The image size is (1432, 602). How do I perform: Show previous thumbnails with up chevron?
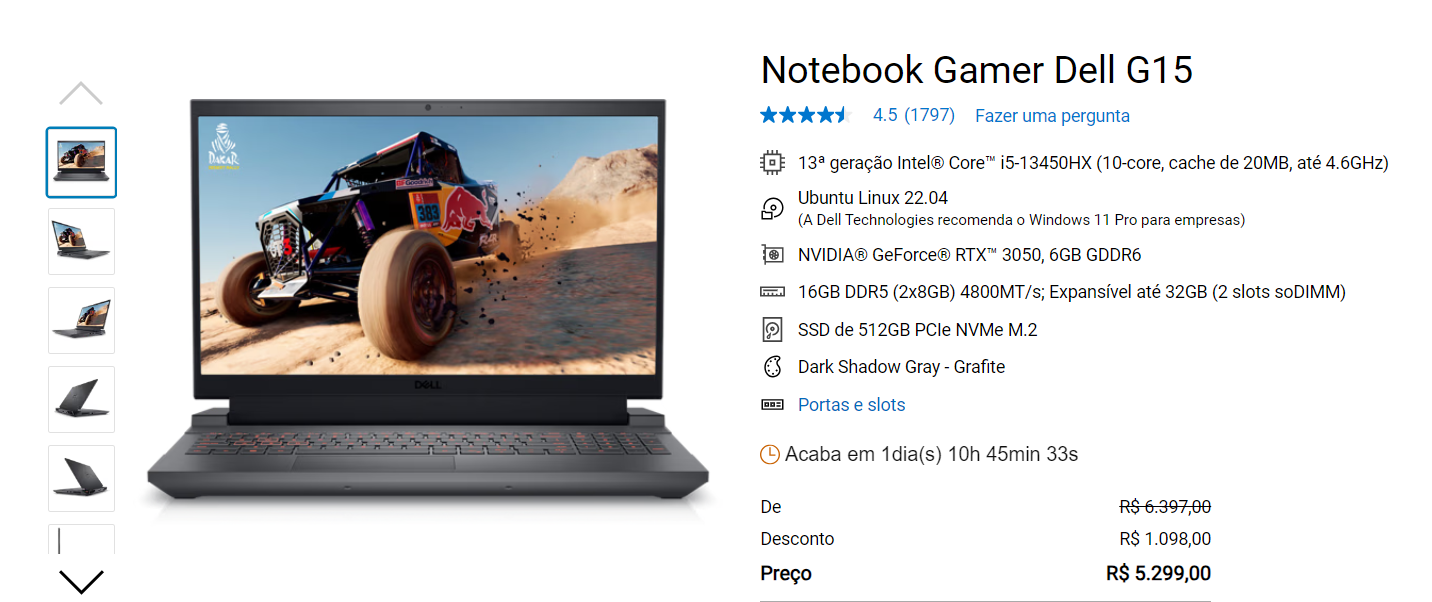(81, 94)
